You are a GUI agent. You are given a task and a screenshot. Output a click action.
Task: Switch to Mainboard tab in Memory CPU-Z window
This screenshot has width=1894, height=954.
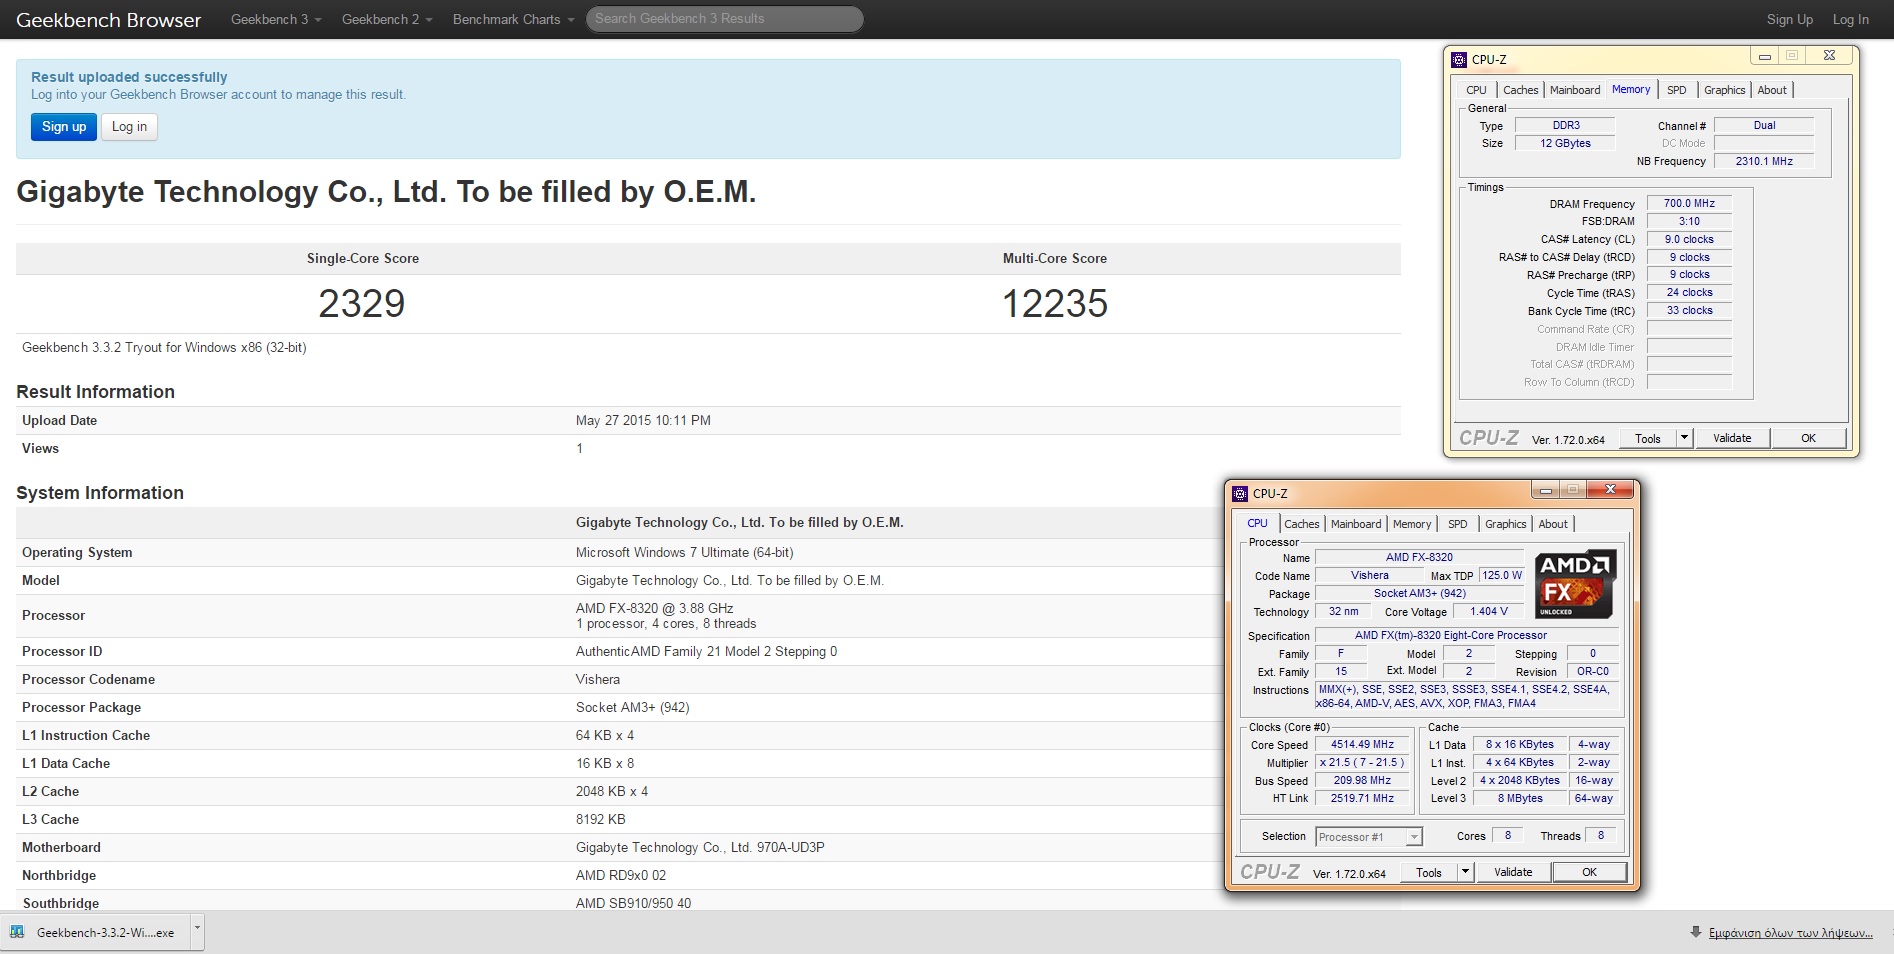1575,90
